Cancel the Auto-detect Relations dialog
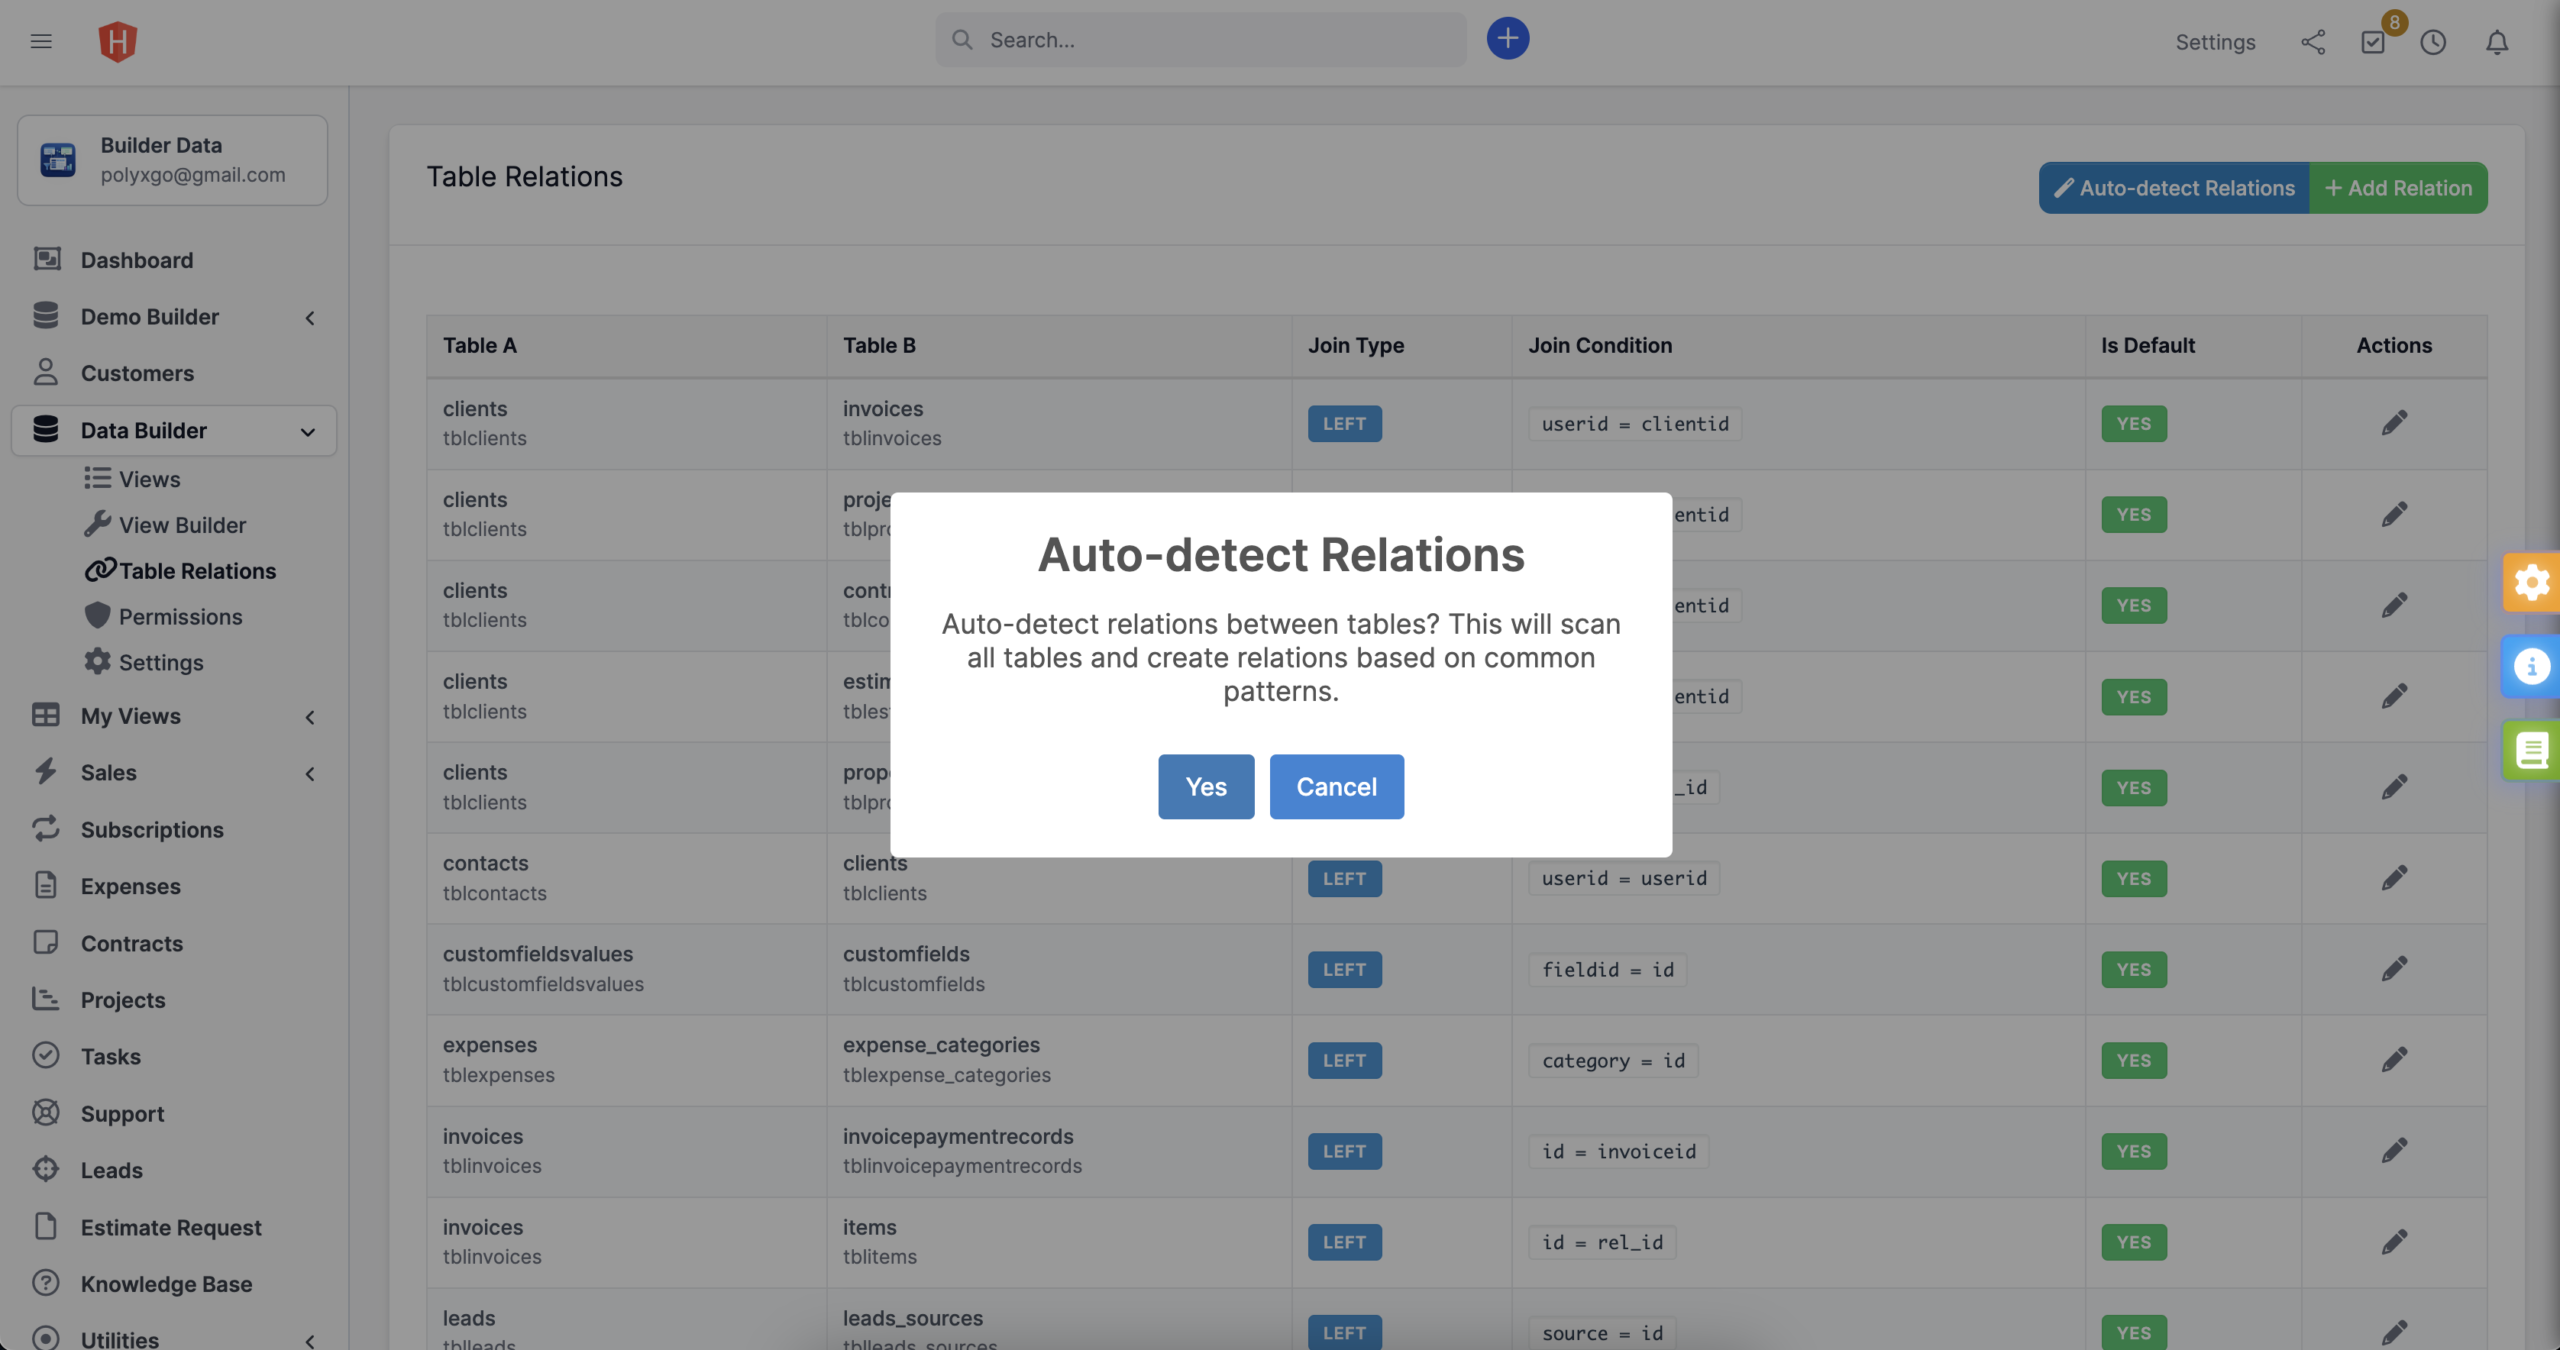Image resolution: width=2560 pixels, height=1350 pixels. tap(1336, 787)
